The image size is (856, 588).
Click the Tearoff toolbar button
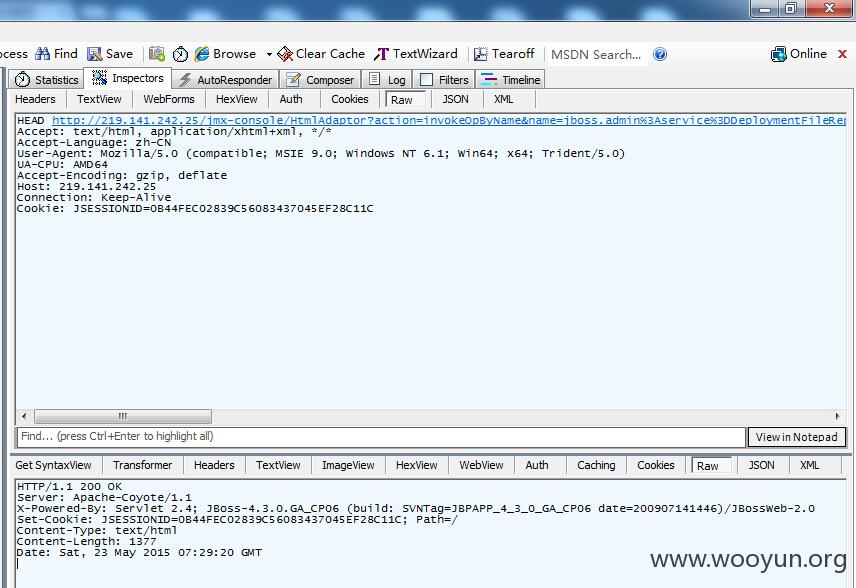point(504,54)
